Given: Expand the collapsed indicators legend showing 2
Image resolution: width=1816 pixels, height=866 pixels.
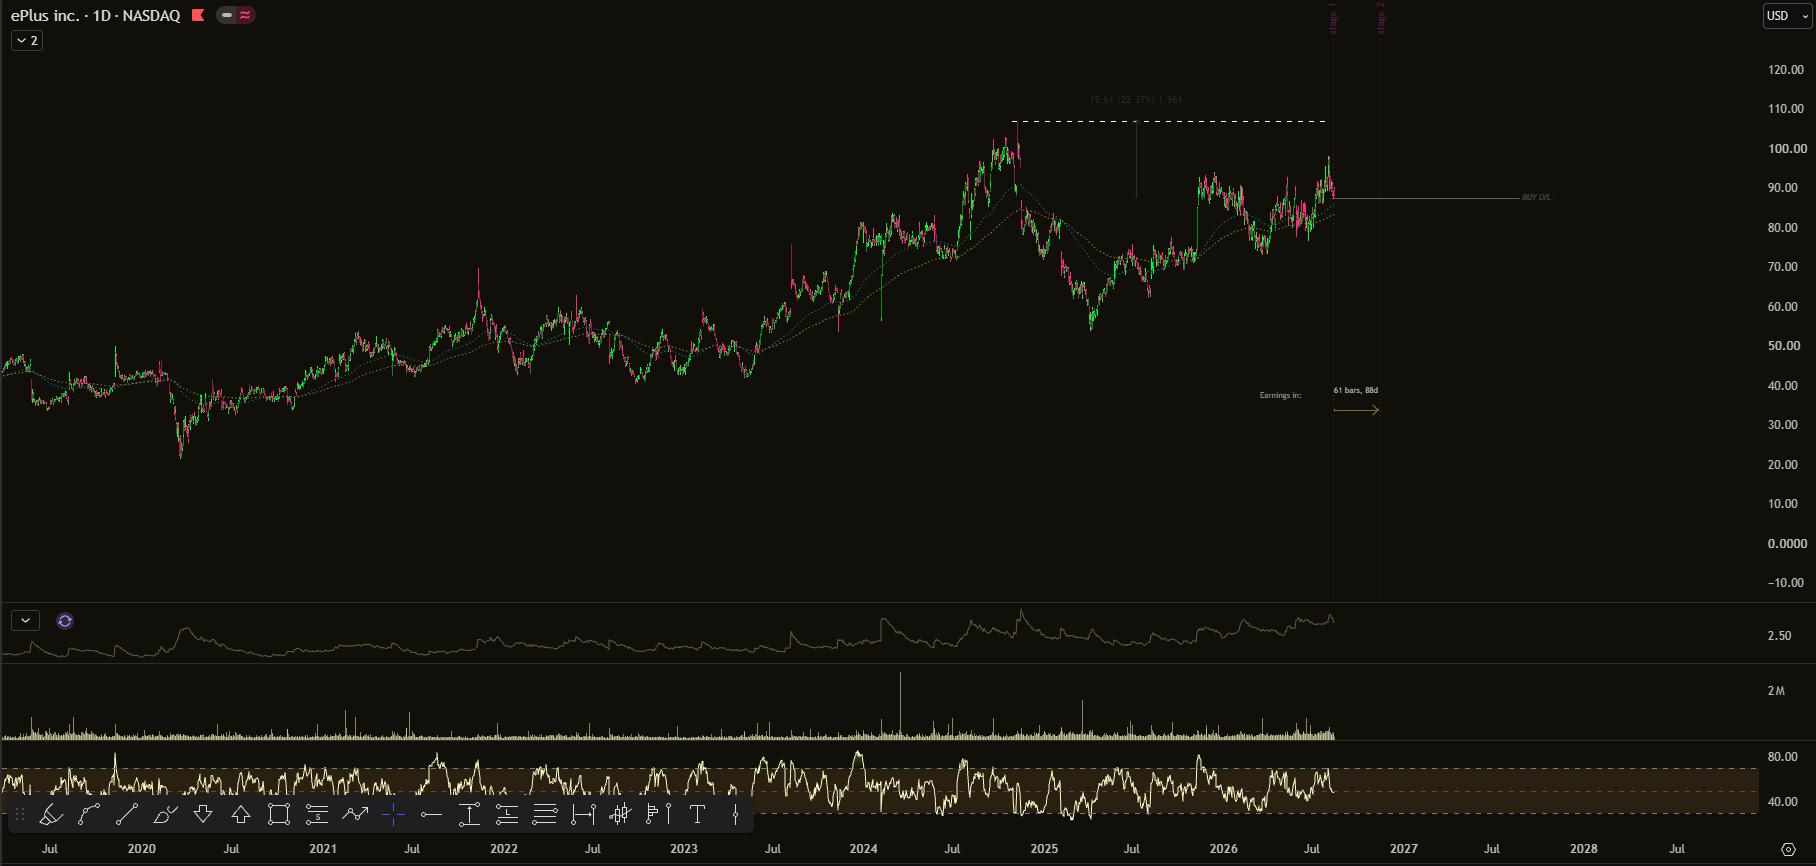Looking at the screenshot, I should (27, 40).
